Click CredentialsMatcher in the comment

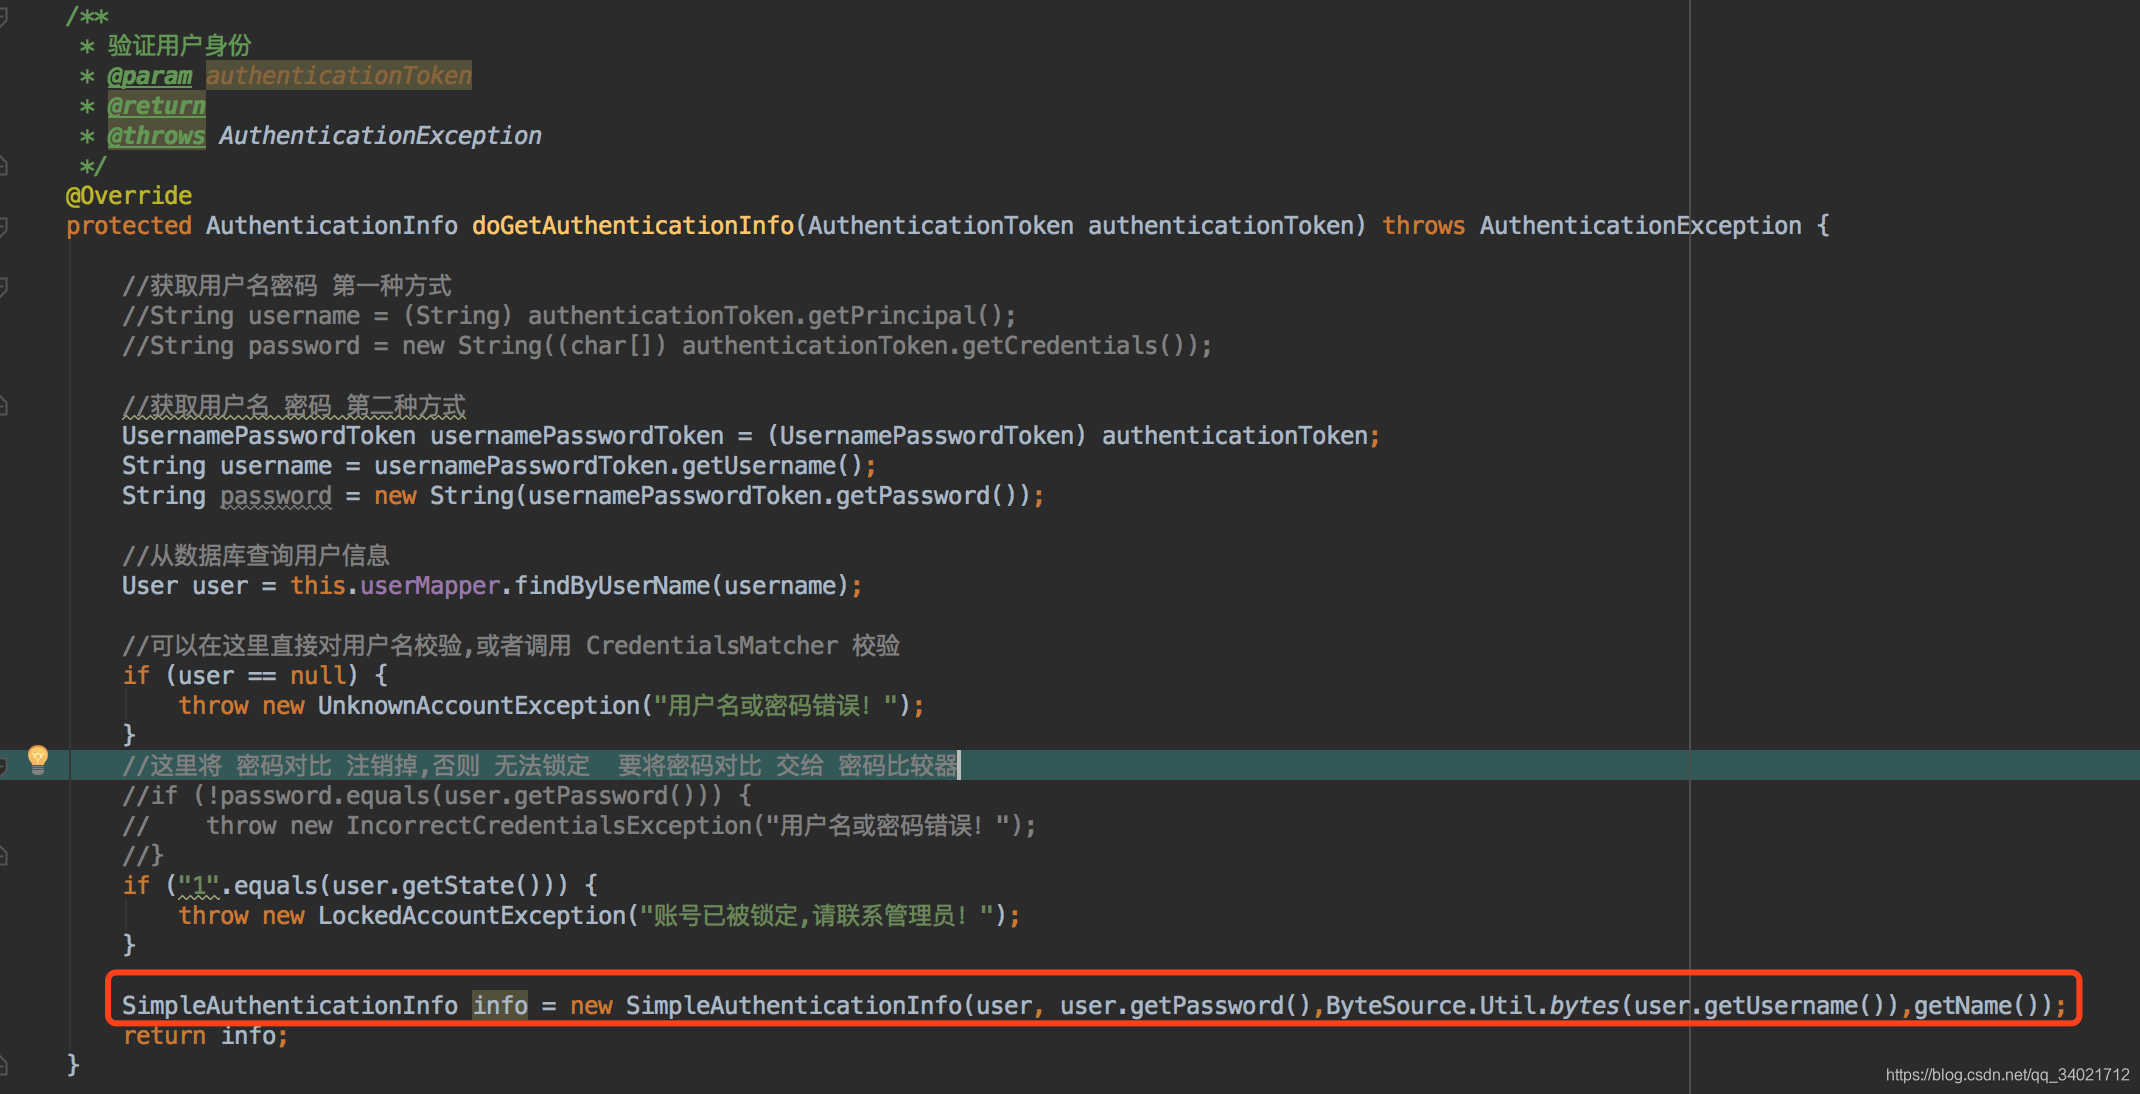[712, 646]
